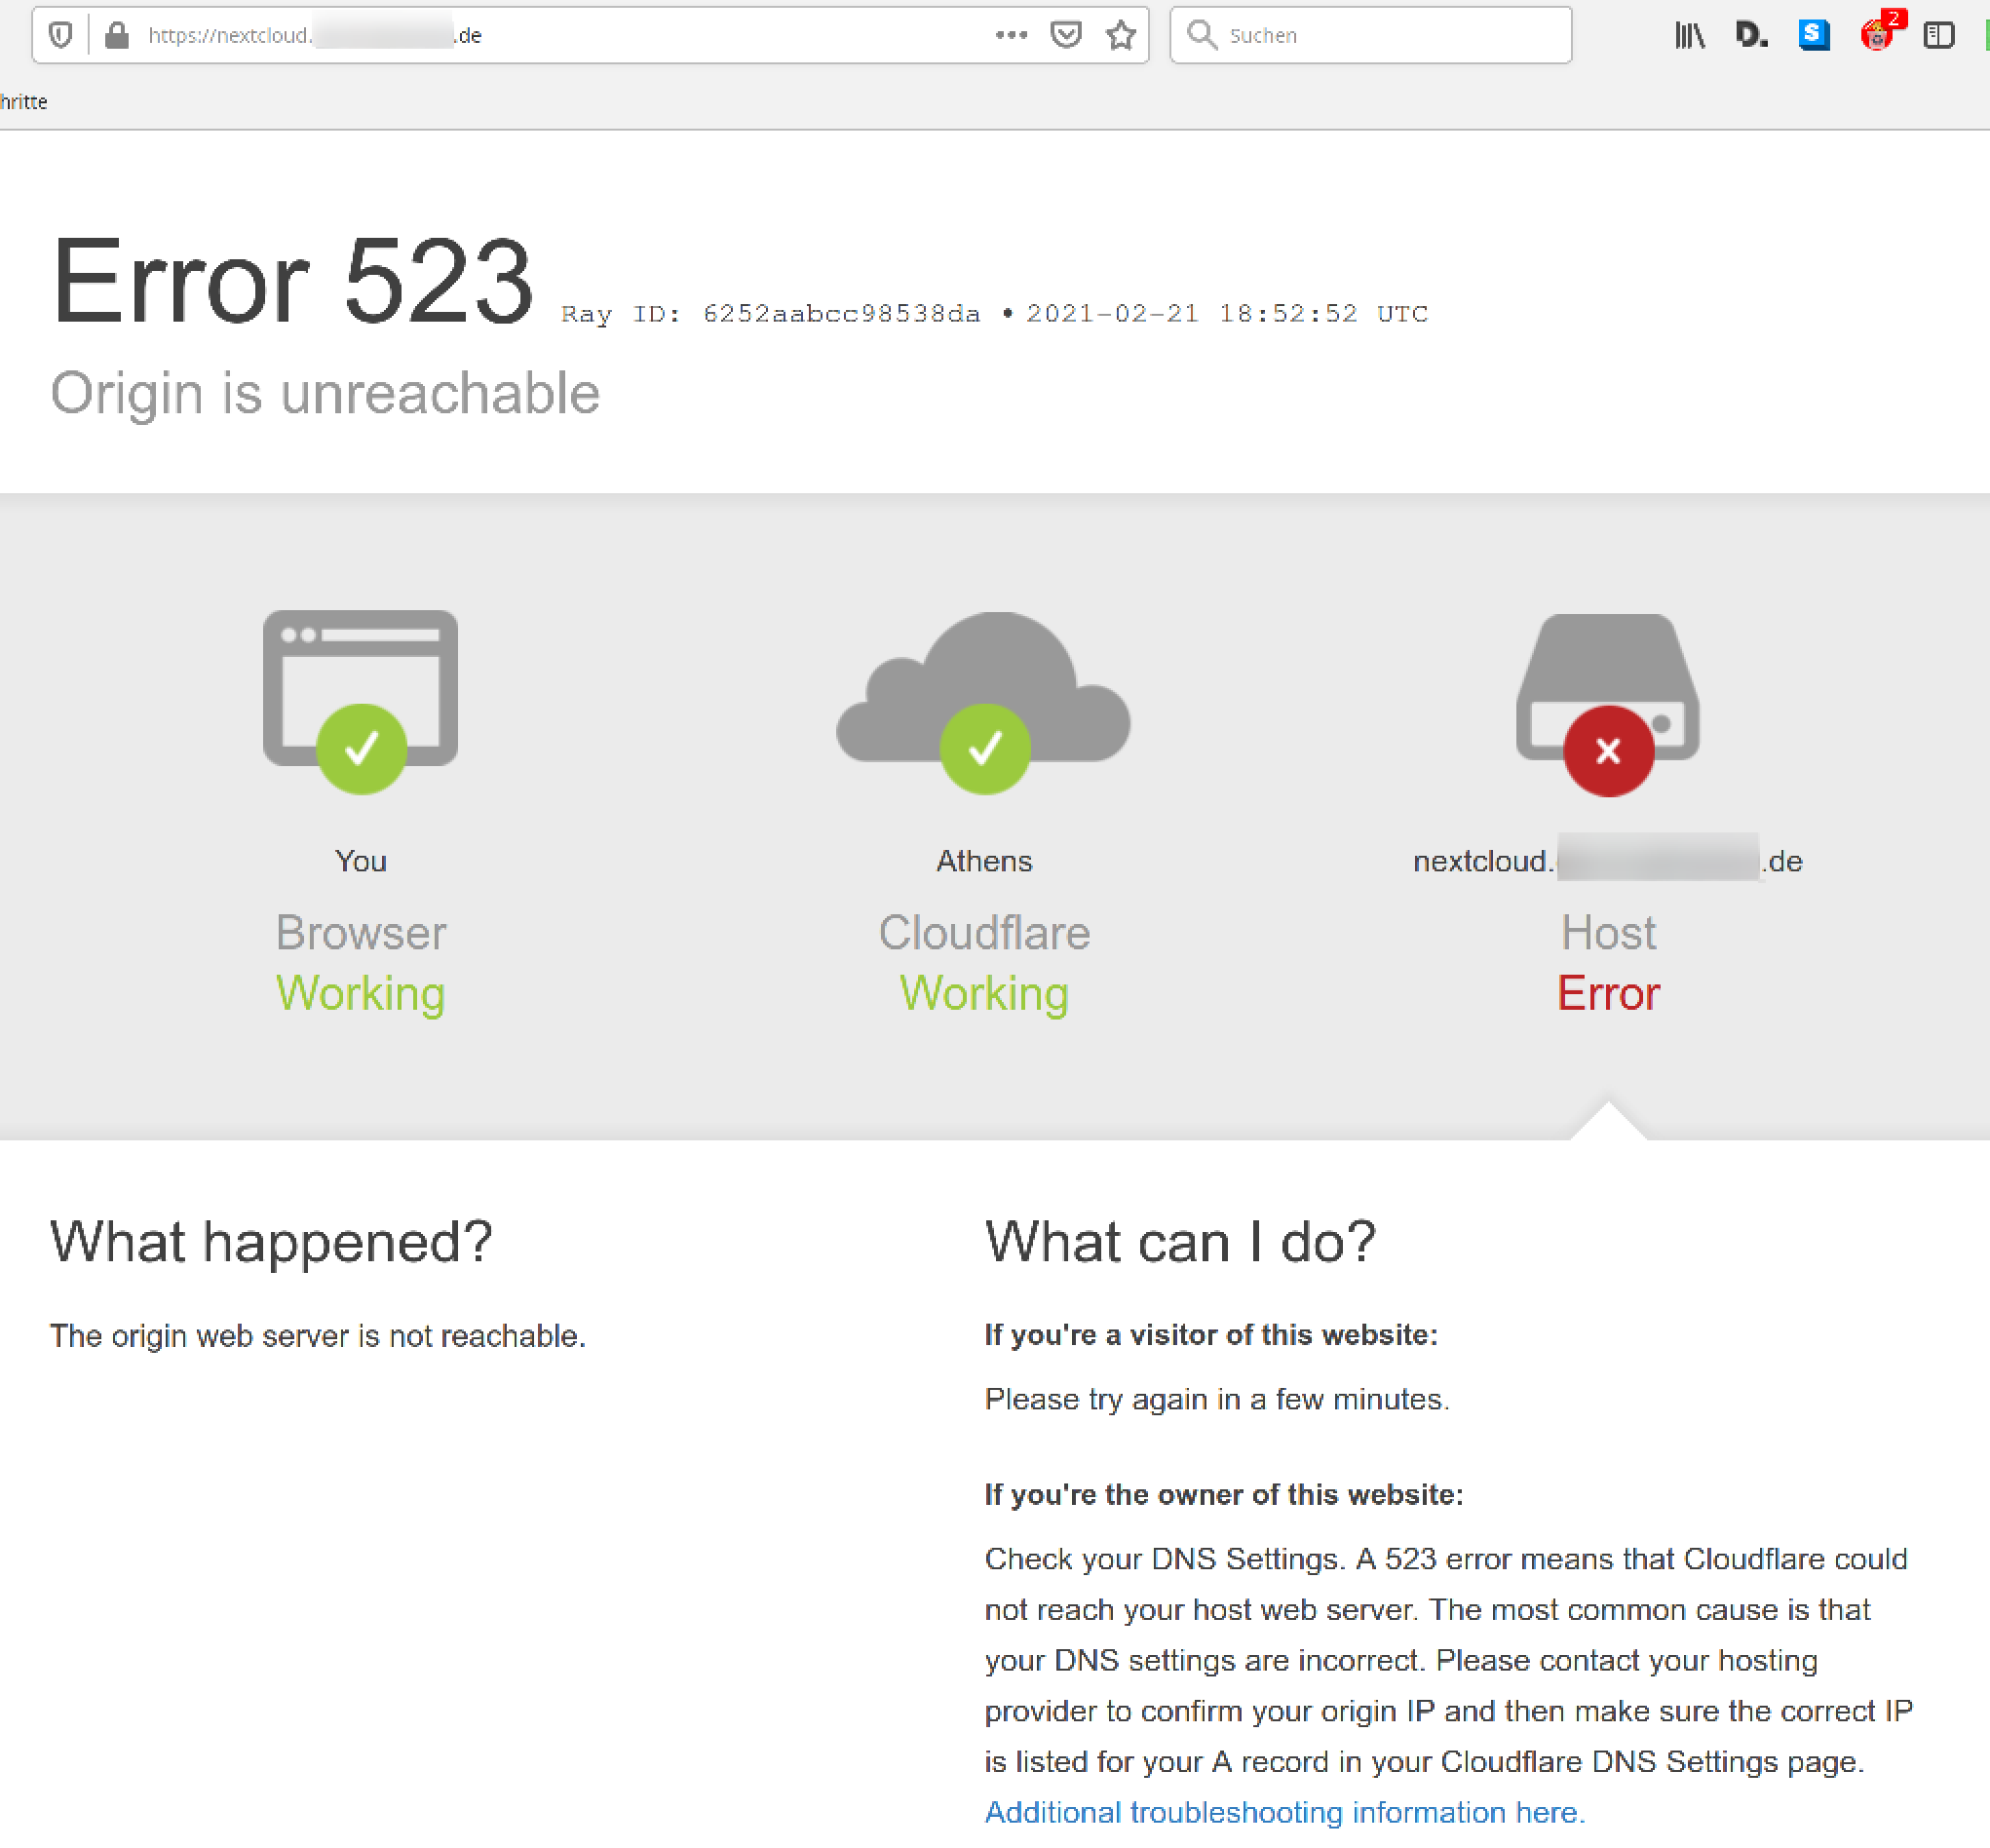Click the Cloudflare cloud status icon
Image resolution: width=1990 pixels, height=1848 pixels.
[x=984, y=702]
